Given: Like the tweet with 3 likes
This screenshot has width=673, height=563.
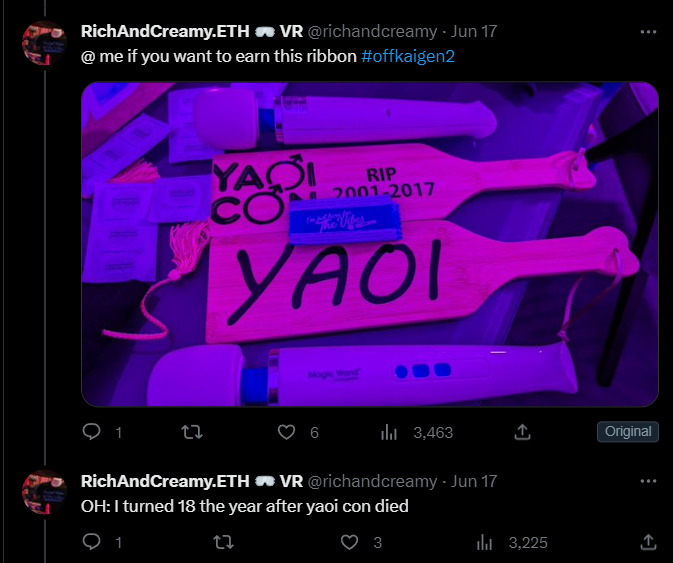Looking at the screenshot, I should (349, 542).
